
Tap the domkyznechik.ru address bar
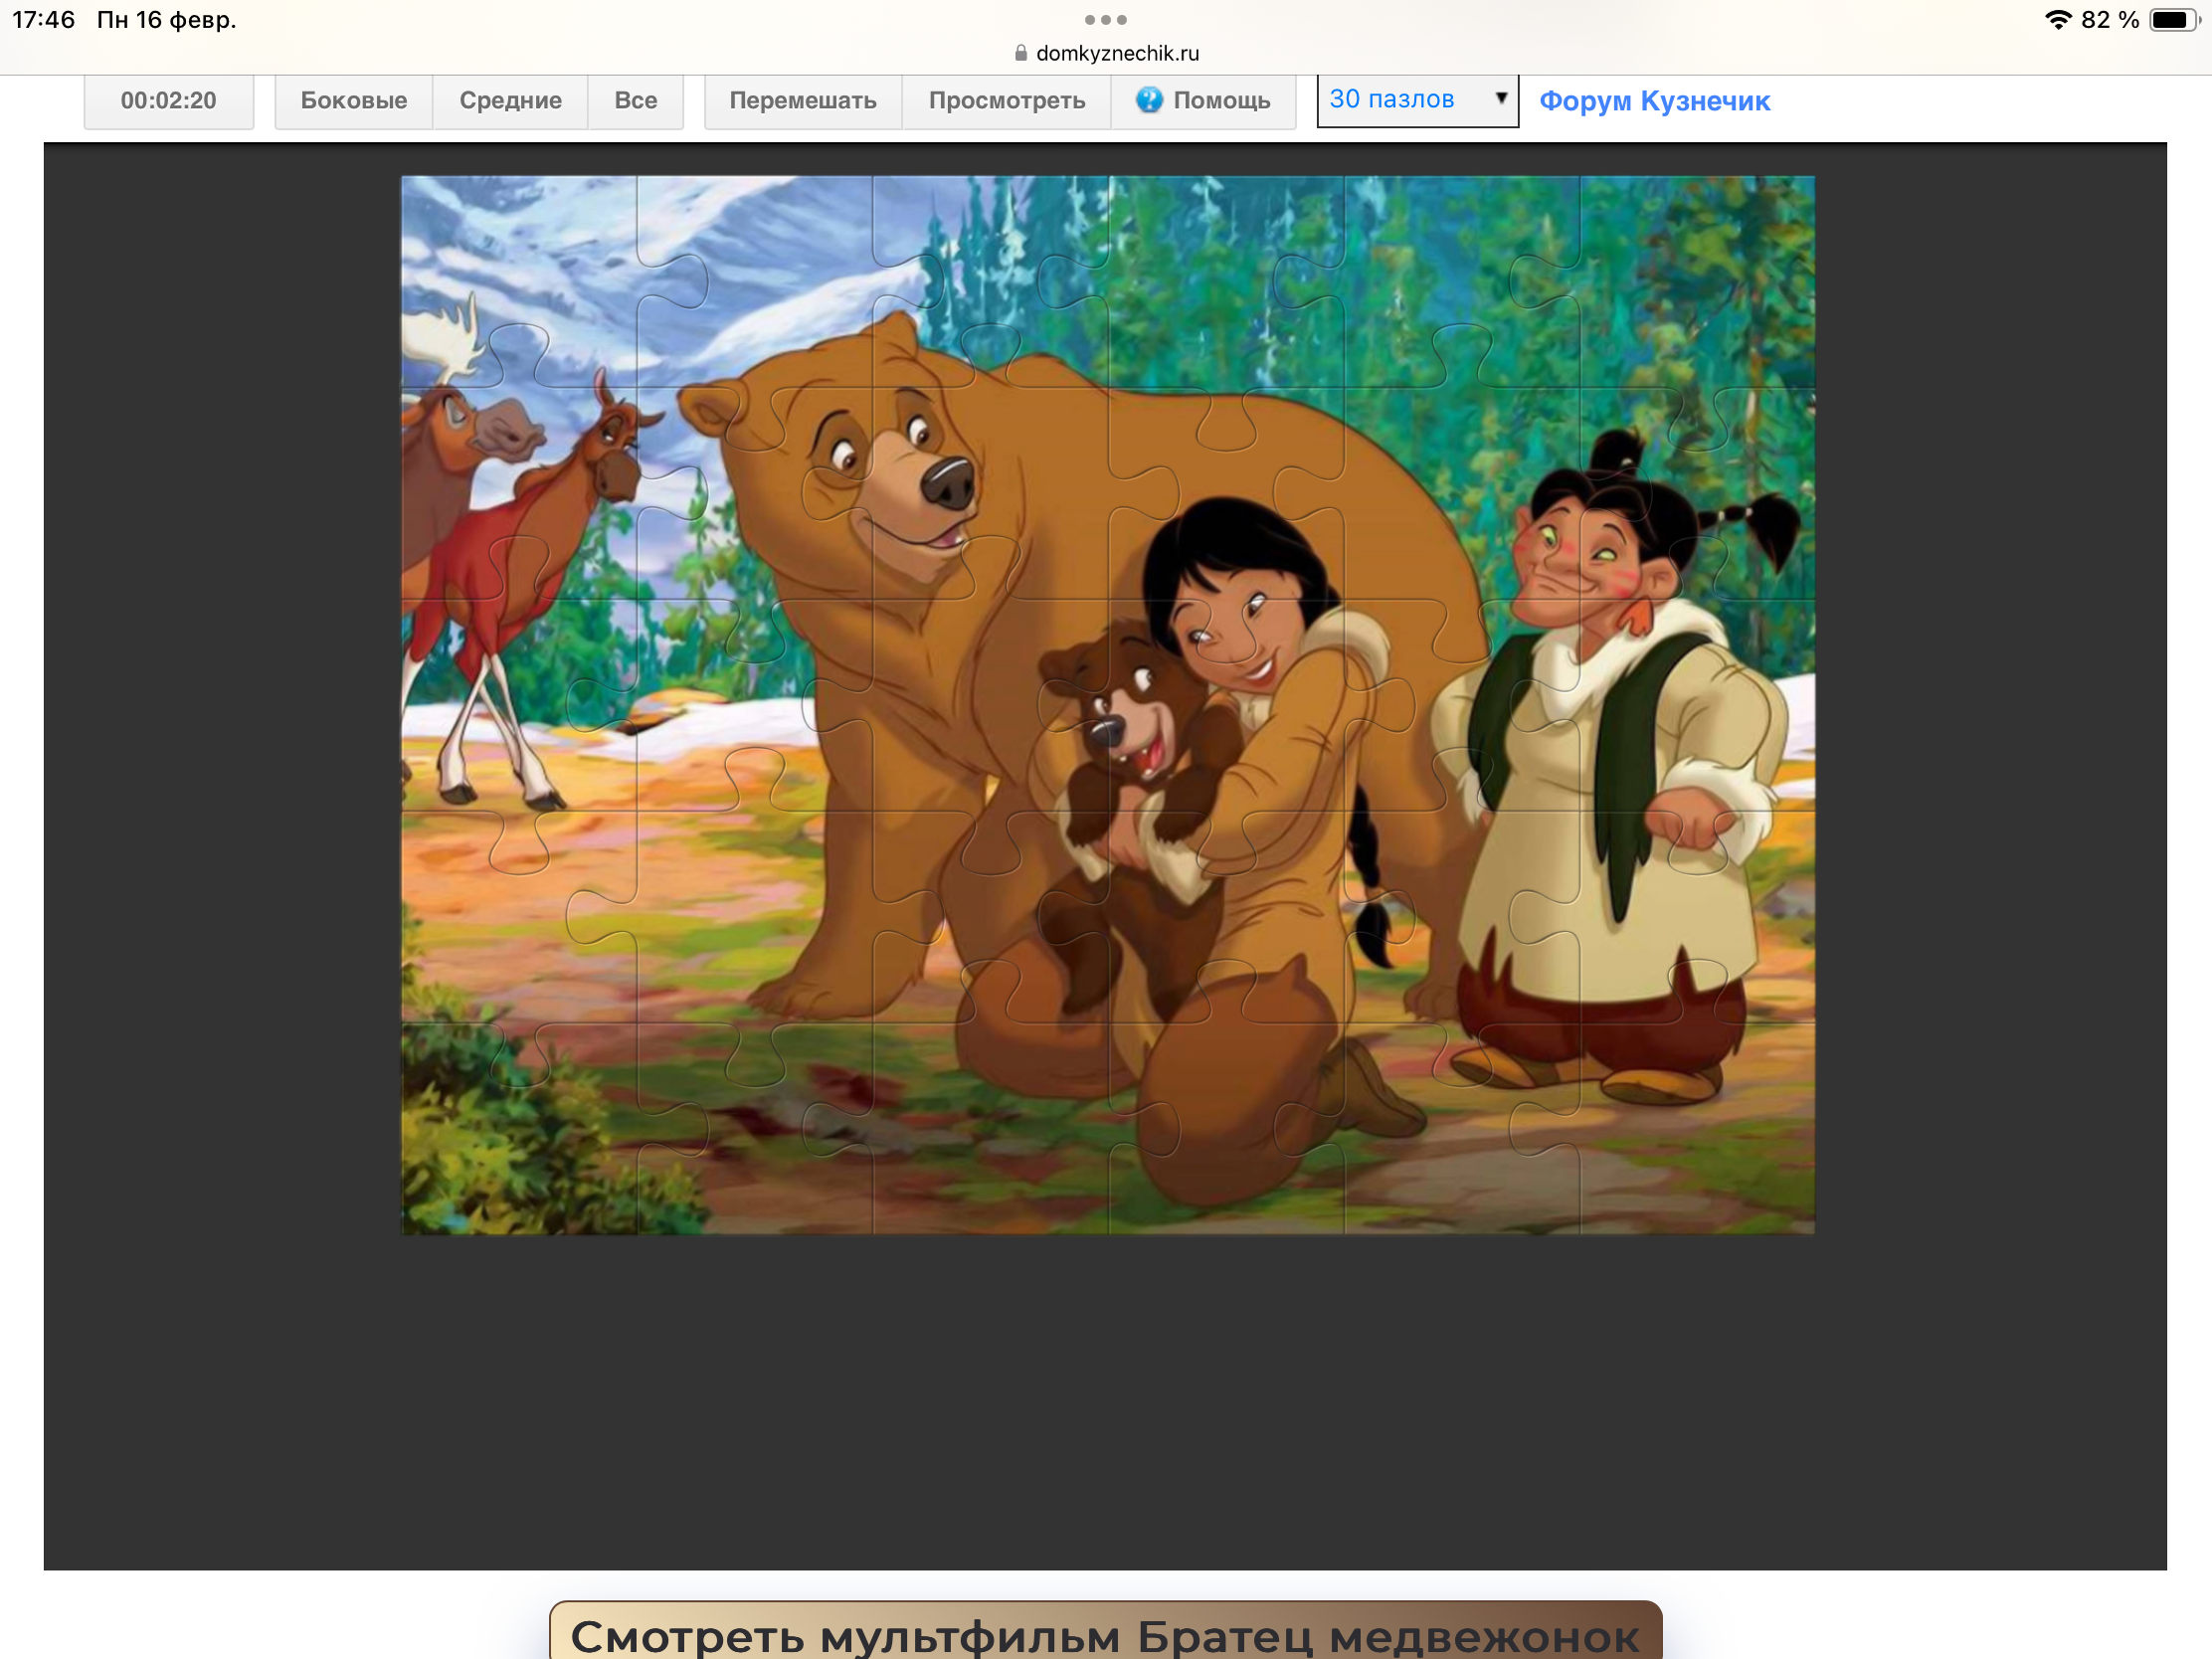coord(1116,53)
